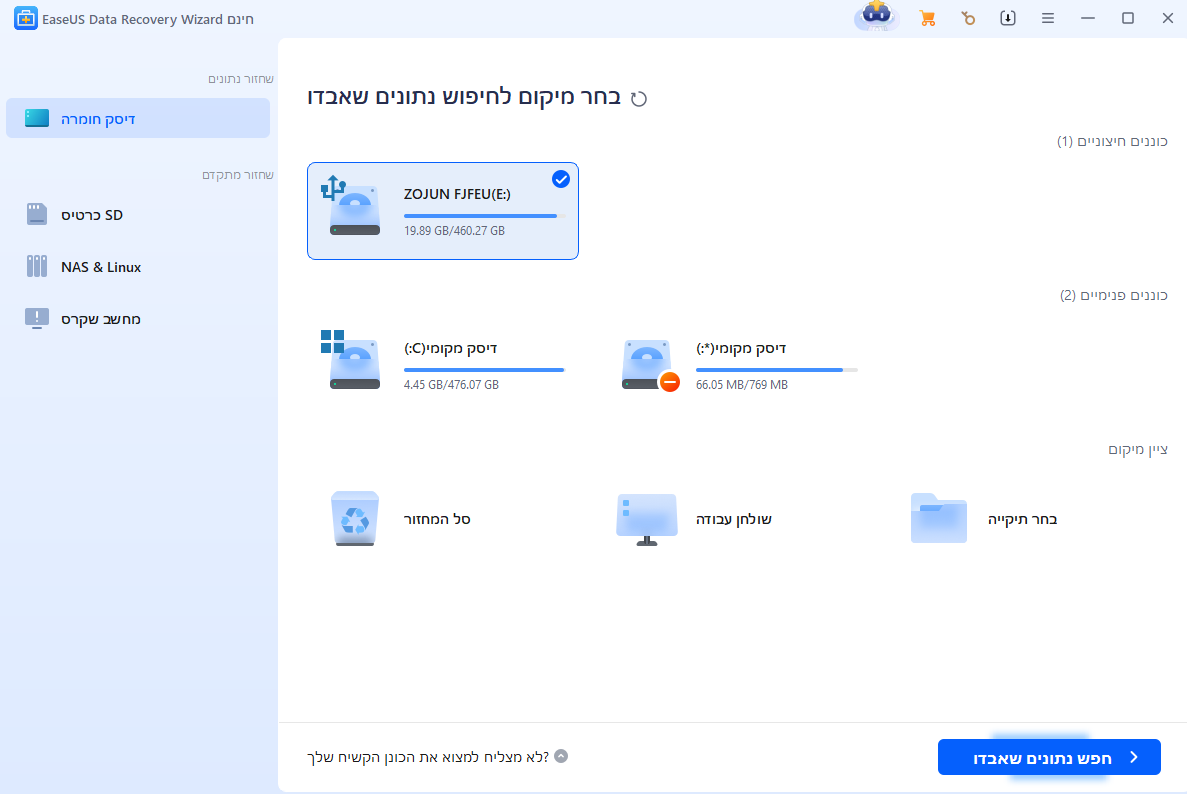Viewport: 1187px width, 794px height.
Task: Click the דיסק מקומי(C:) drive name
Action: point(450,348)
